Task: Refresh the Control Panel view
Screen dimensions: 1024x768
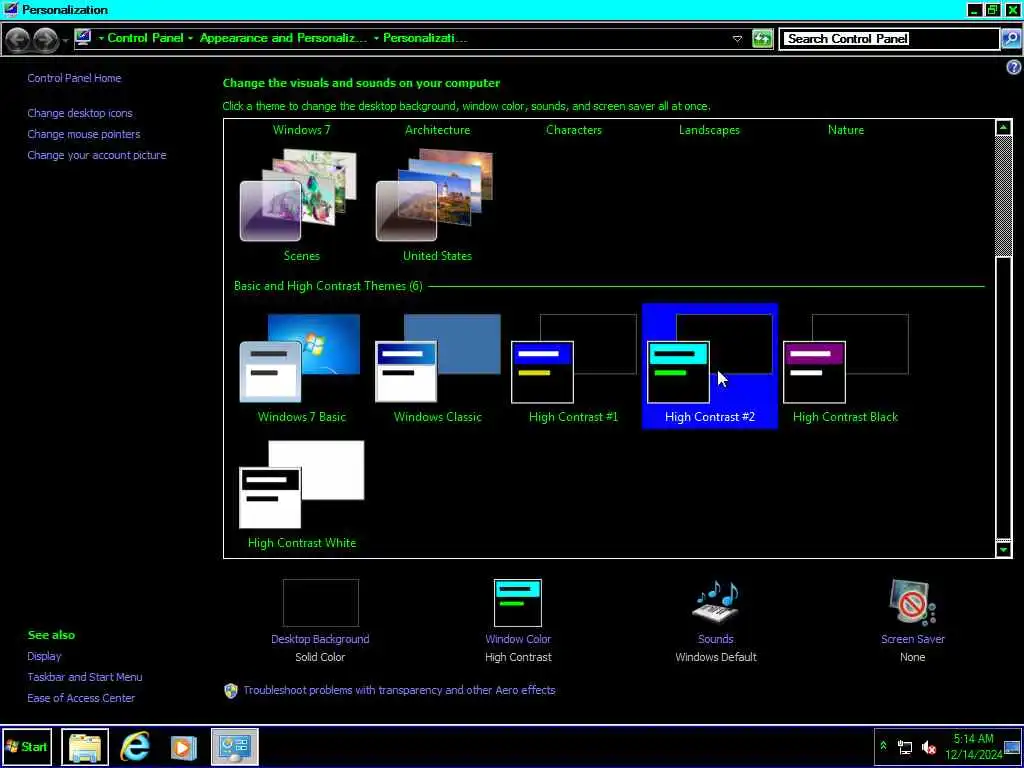Action: coord(761,39)
